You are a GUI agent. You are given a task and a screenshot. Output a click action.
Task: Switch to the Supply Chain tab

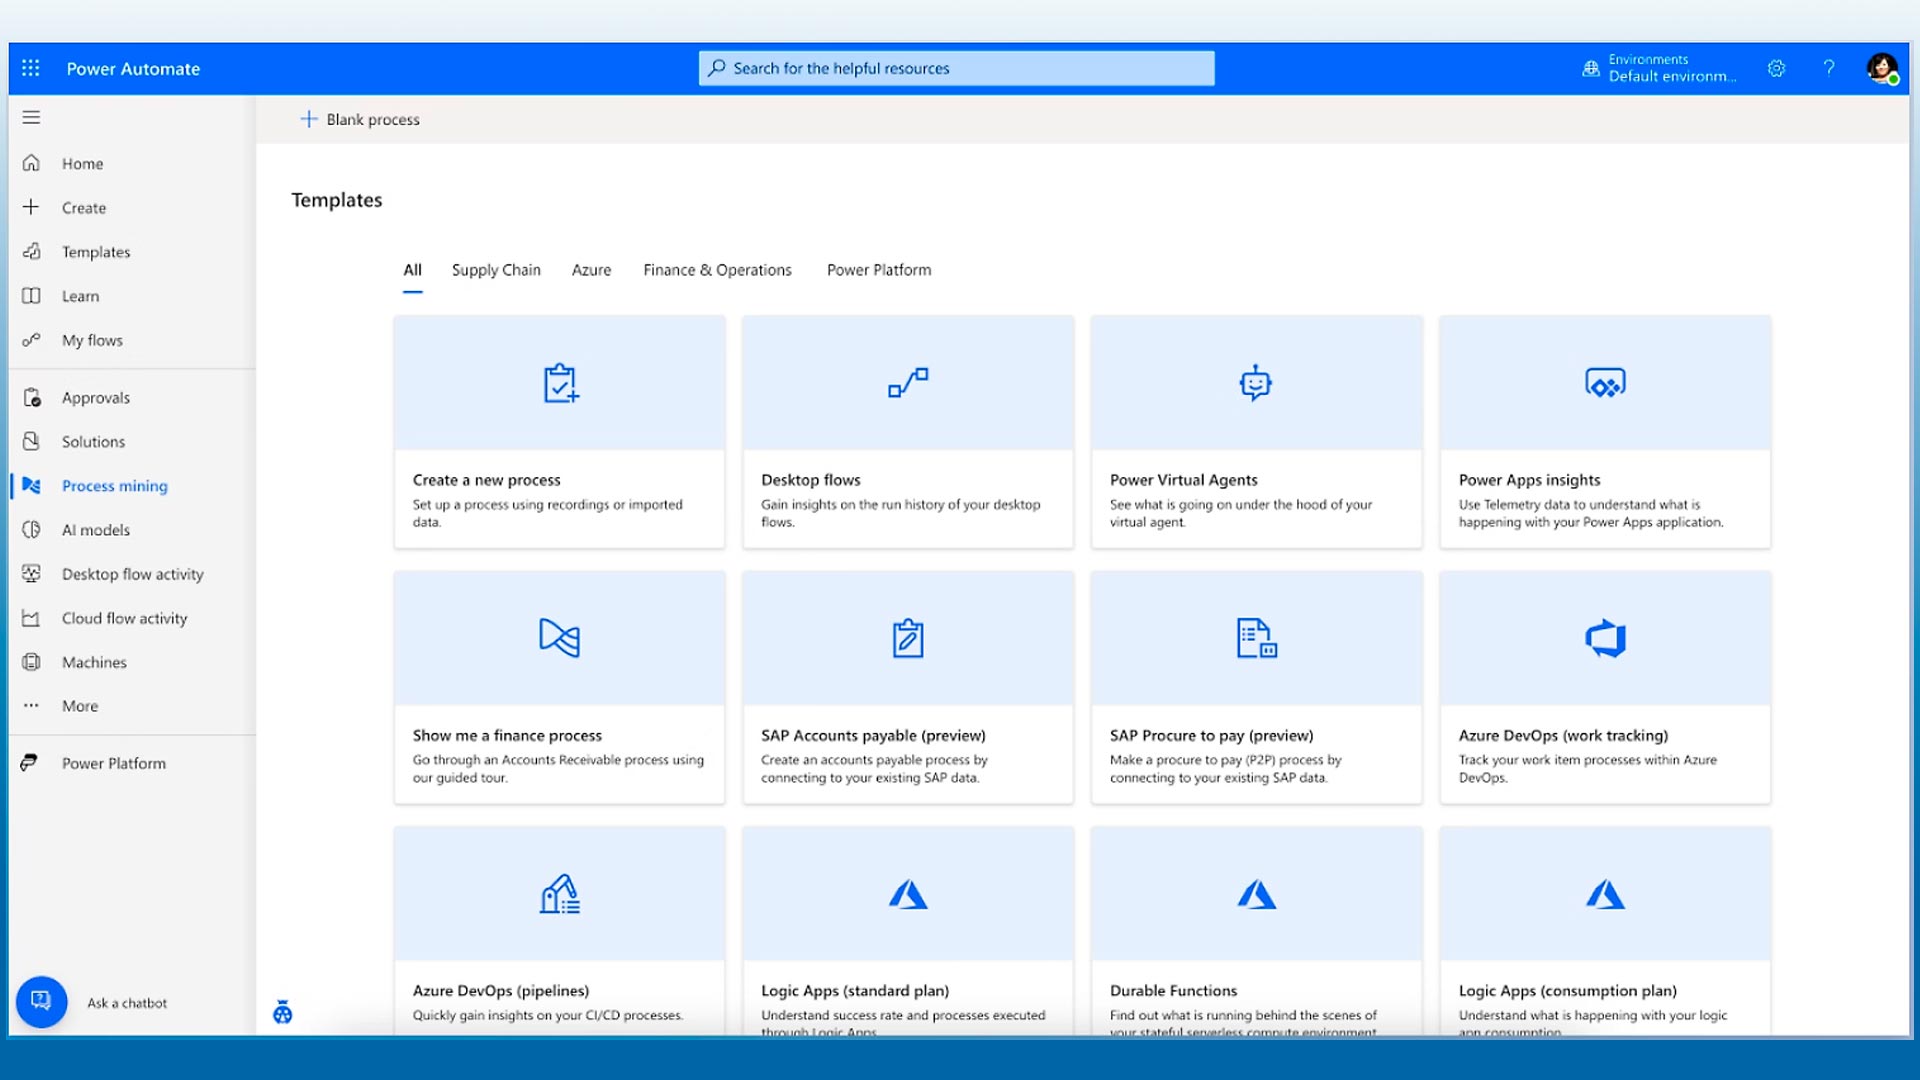[x=496, y=270]
